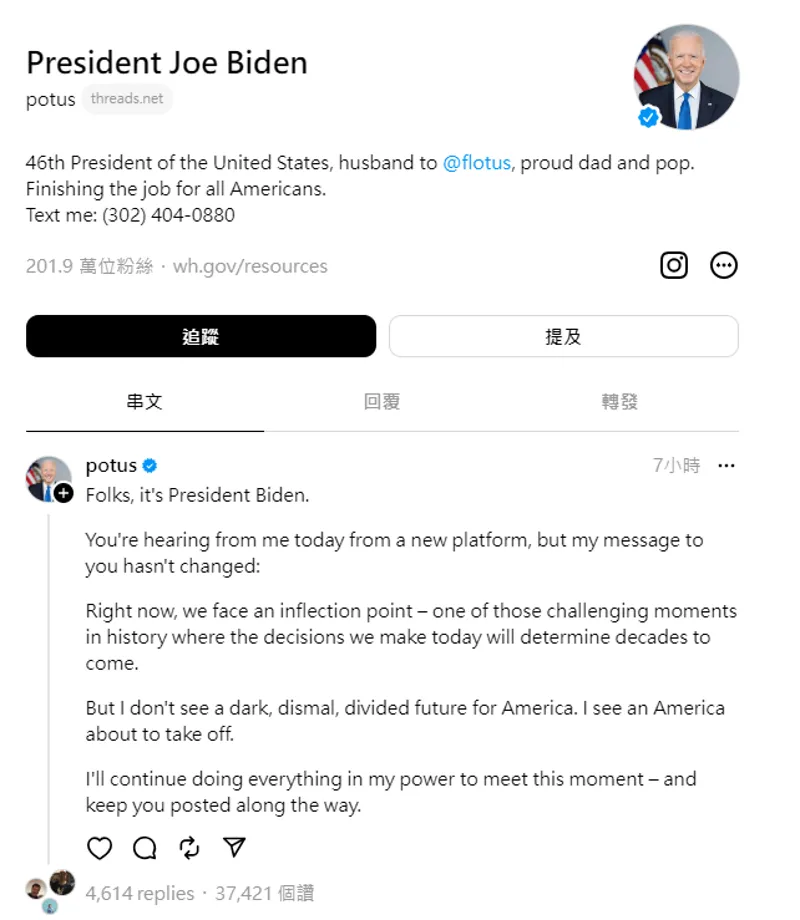Click the plus badge on post avatar
This screenshot has width=800, height=920.
[x=63, y=493]
